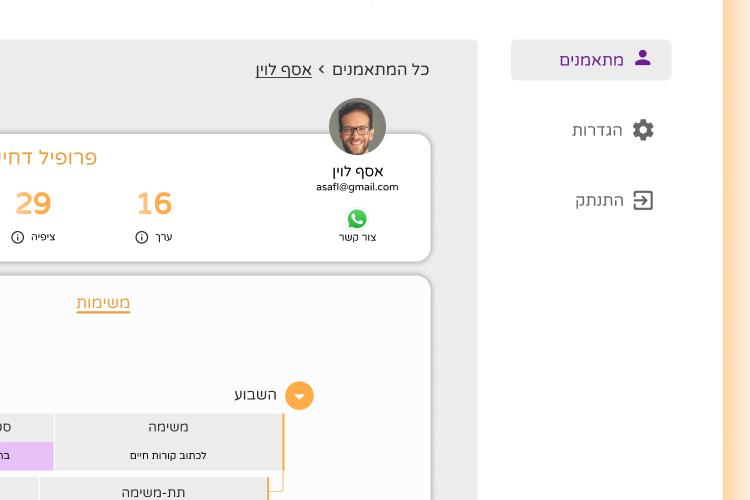Click the logout arrow icon
Viewport: 750px width, 500px height.
[x=643, y=200]
